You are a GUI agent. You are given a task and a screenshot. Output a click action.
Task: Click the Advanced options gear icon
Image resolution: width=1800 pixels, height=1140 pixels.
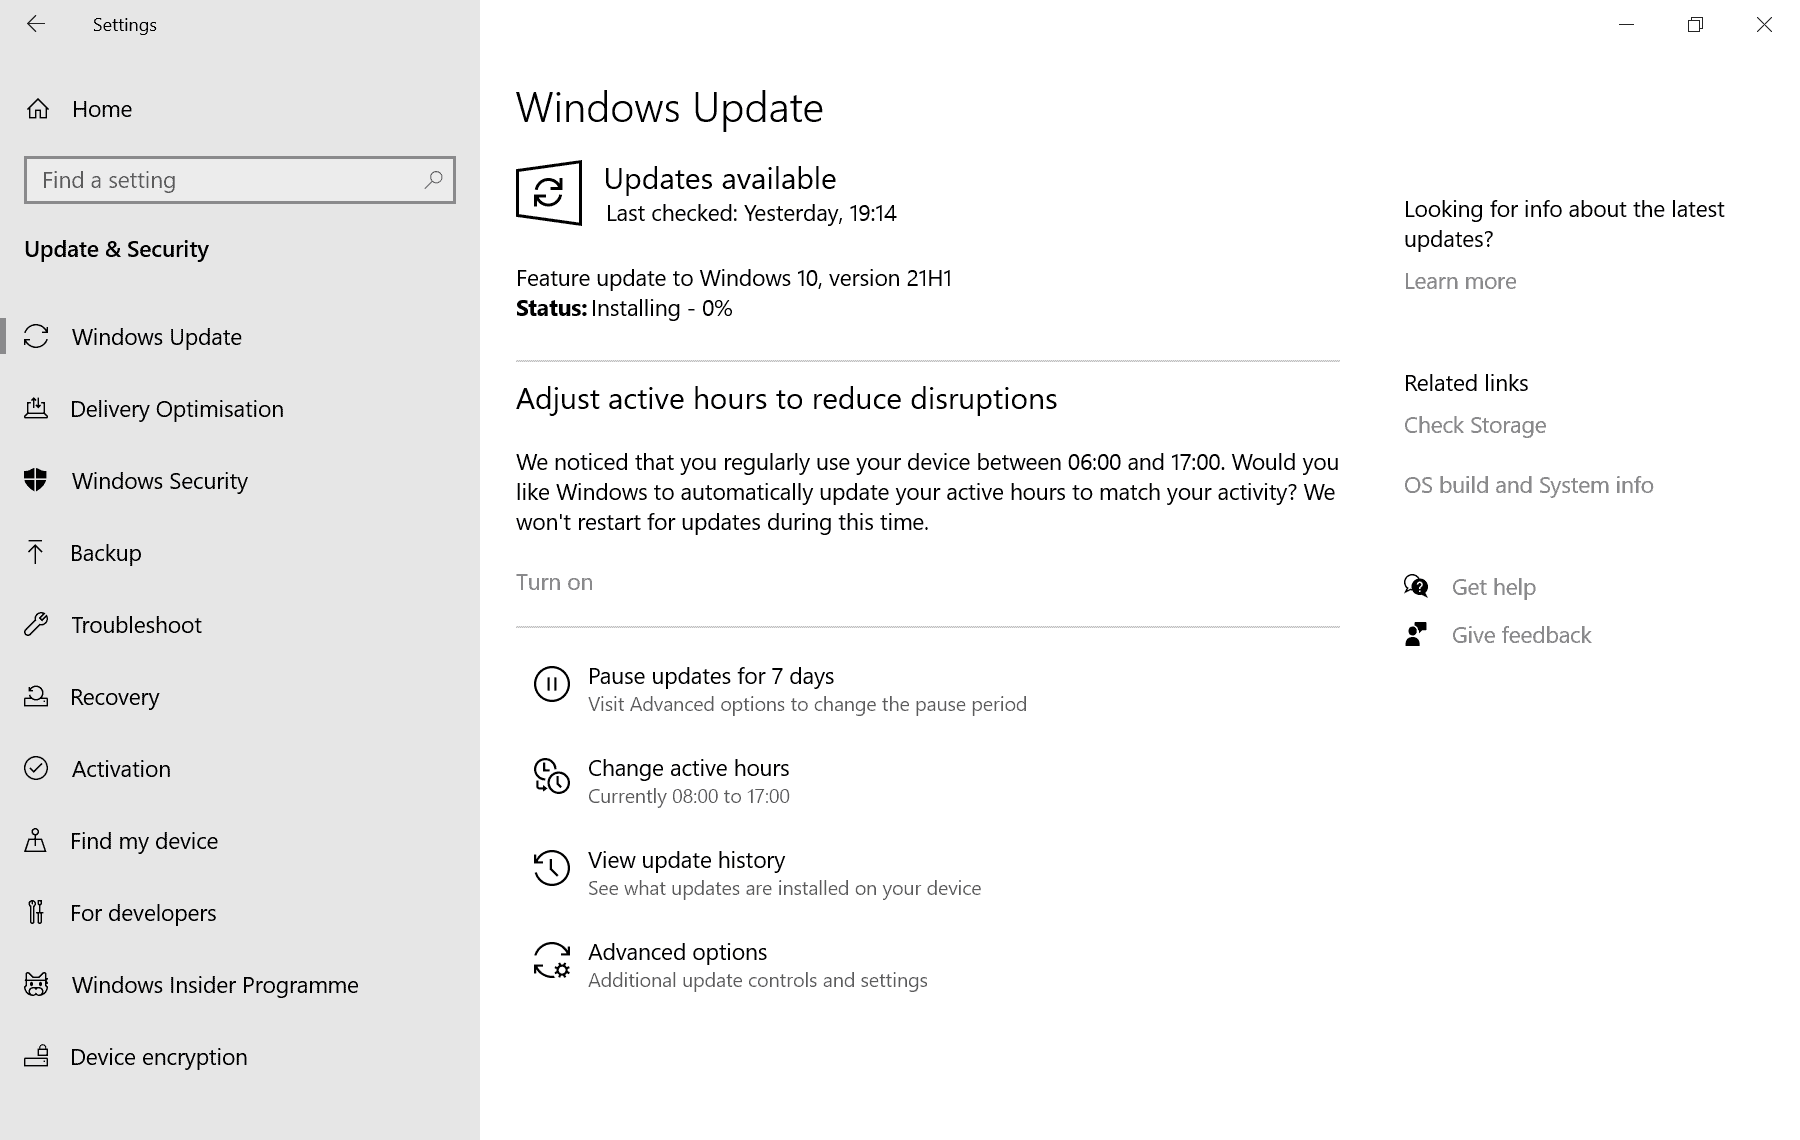tap(551, 962)
